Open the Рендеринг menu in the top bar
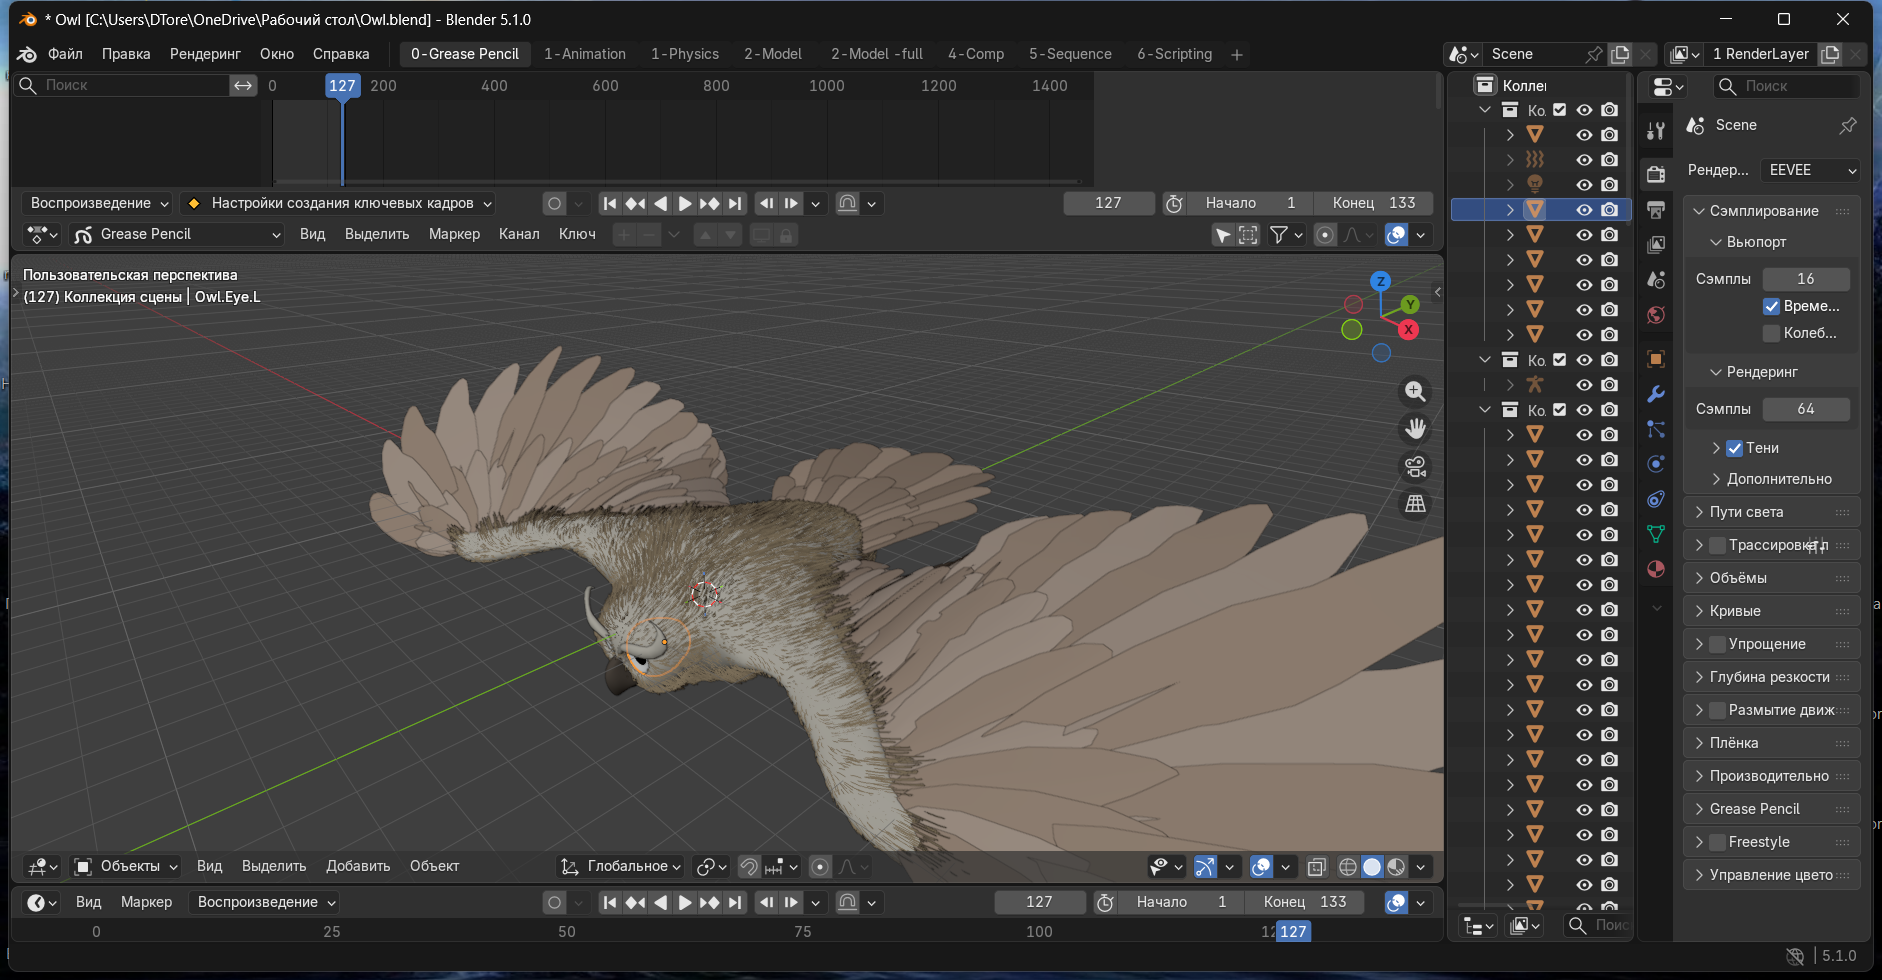The image size is (1882, 980). 205,54
